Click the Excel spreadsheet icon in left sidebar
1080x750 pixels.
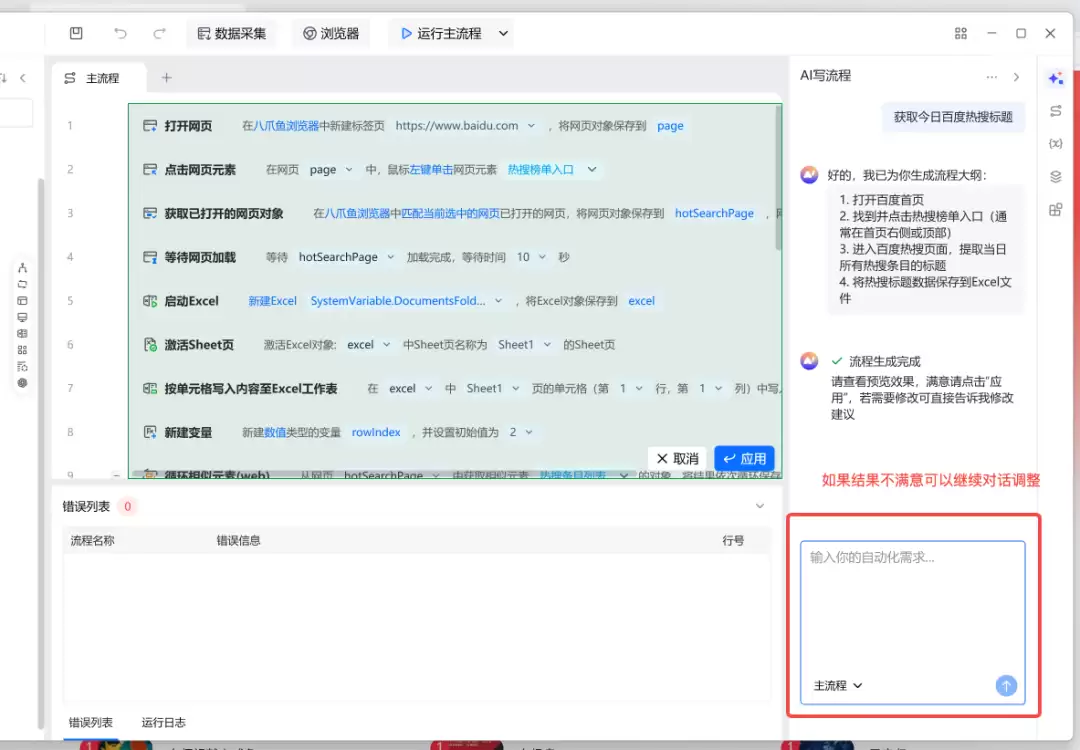coord(22,333)
